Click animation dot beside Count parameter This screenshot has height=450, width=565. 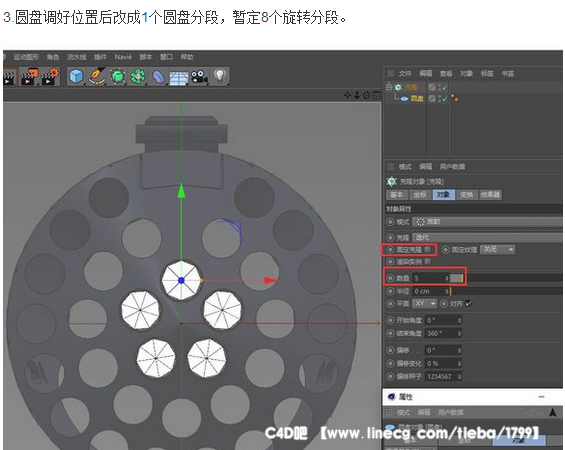[x=390, y=278]
